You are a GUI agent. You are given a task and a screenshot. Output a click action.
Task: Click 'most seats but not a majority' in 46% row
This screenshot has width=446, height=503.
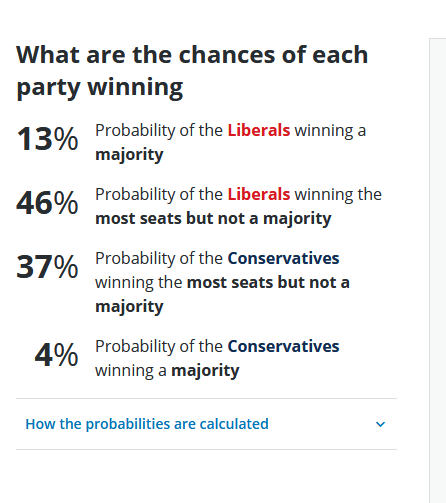click(213, 219)
